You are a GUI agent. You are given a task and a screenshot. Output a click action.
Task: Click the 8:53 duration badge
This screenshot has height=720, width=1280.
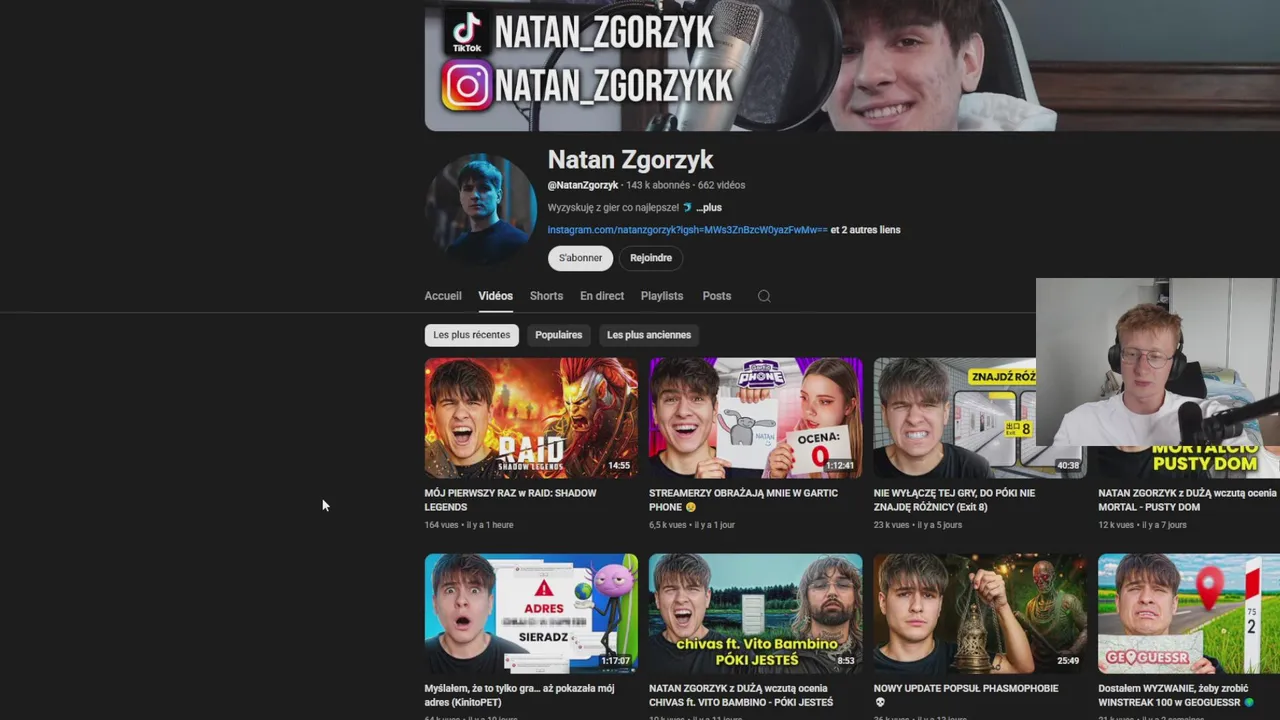[x=846, y=661]
